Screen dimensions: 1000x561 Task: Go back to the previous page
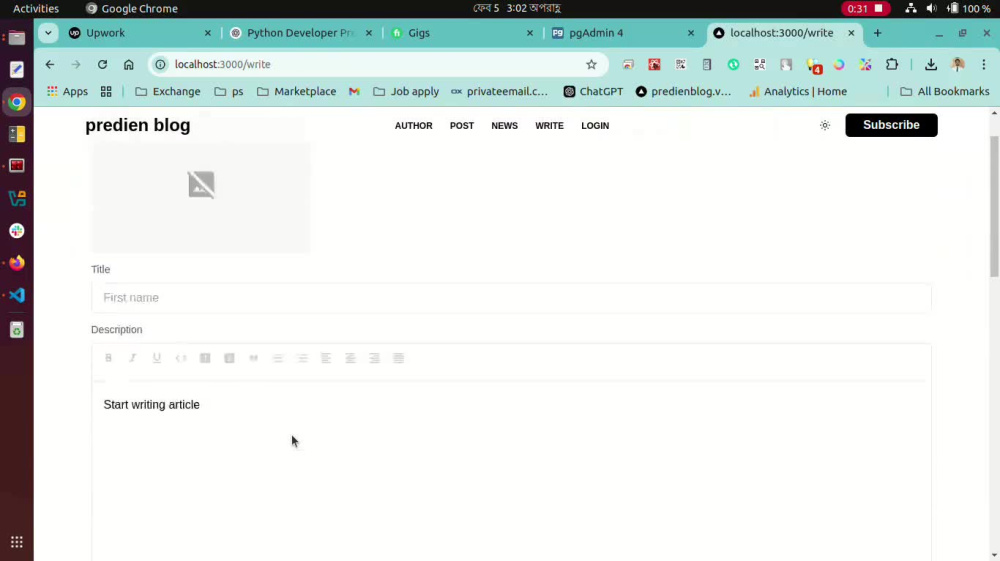click(x=50, y=64)
